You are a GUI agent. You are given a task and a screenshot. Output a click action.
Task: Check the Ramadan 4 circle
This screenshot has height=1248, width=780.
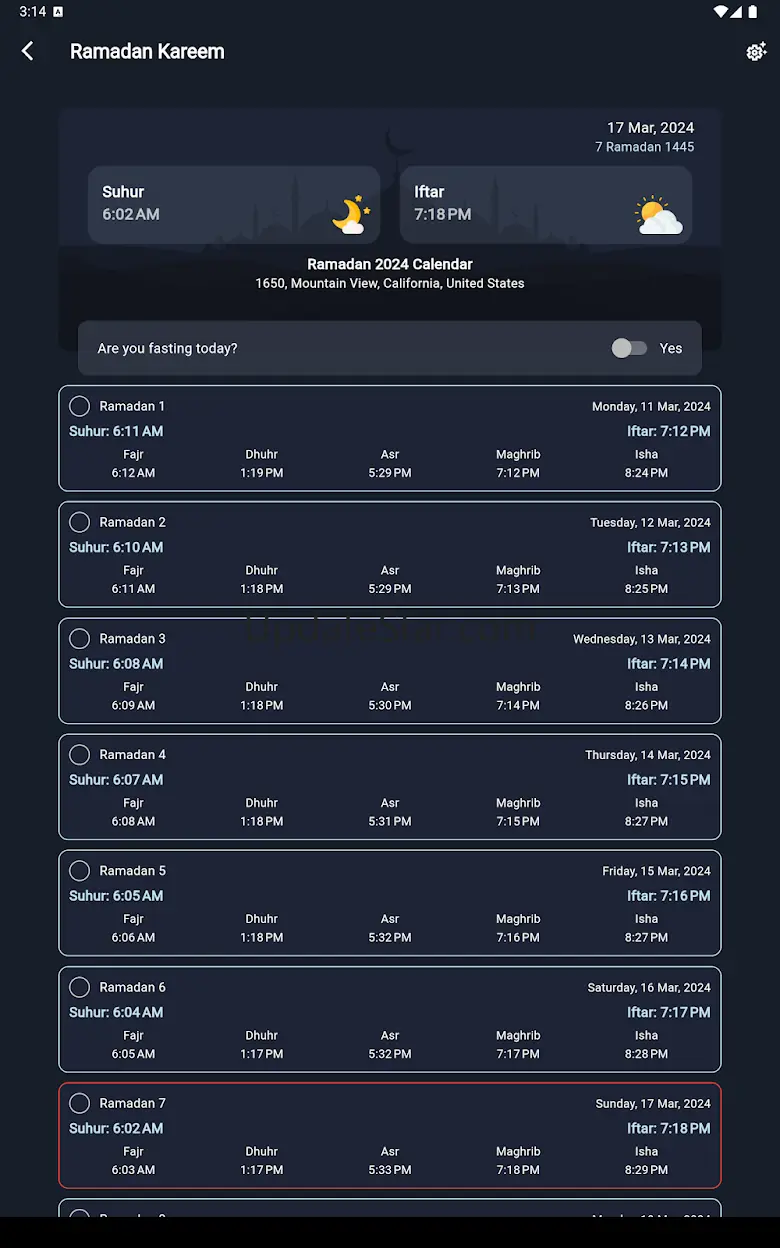(80, 754)
